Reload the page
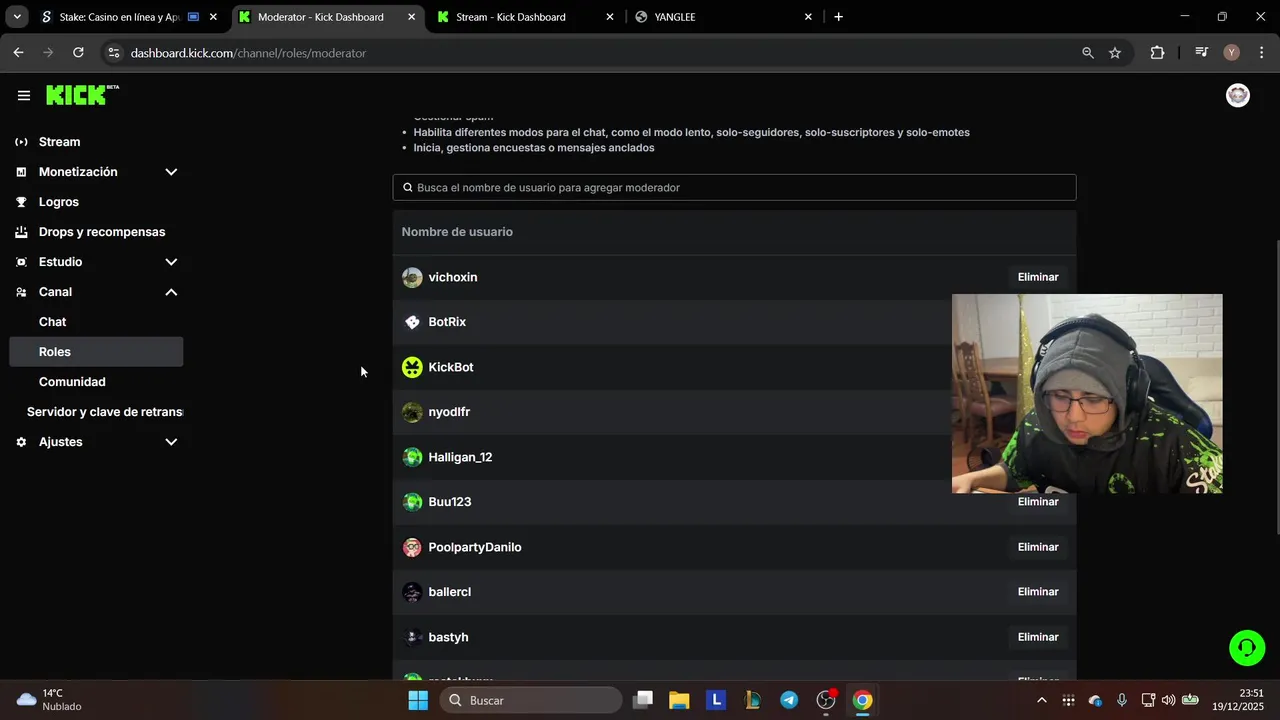Screen dimensions: 1280x720 point(78,53)
